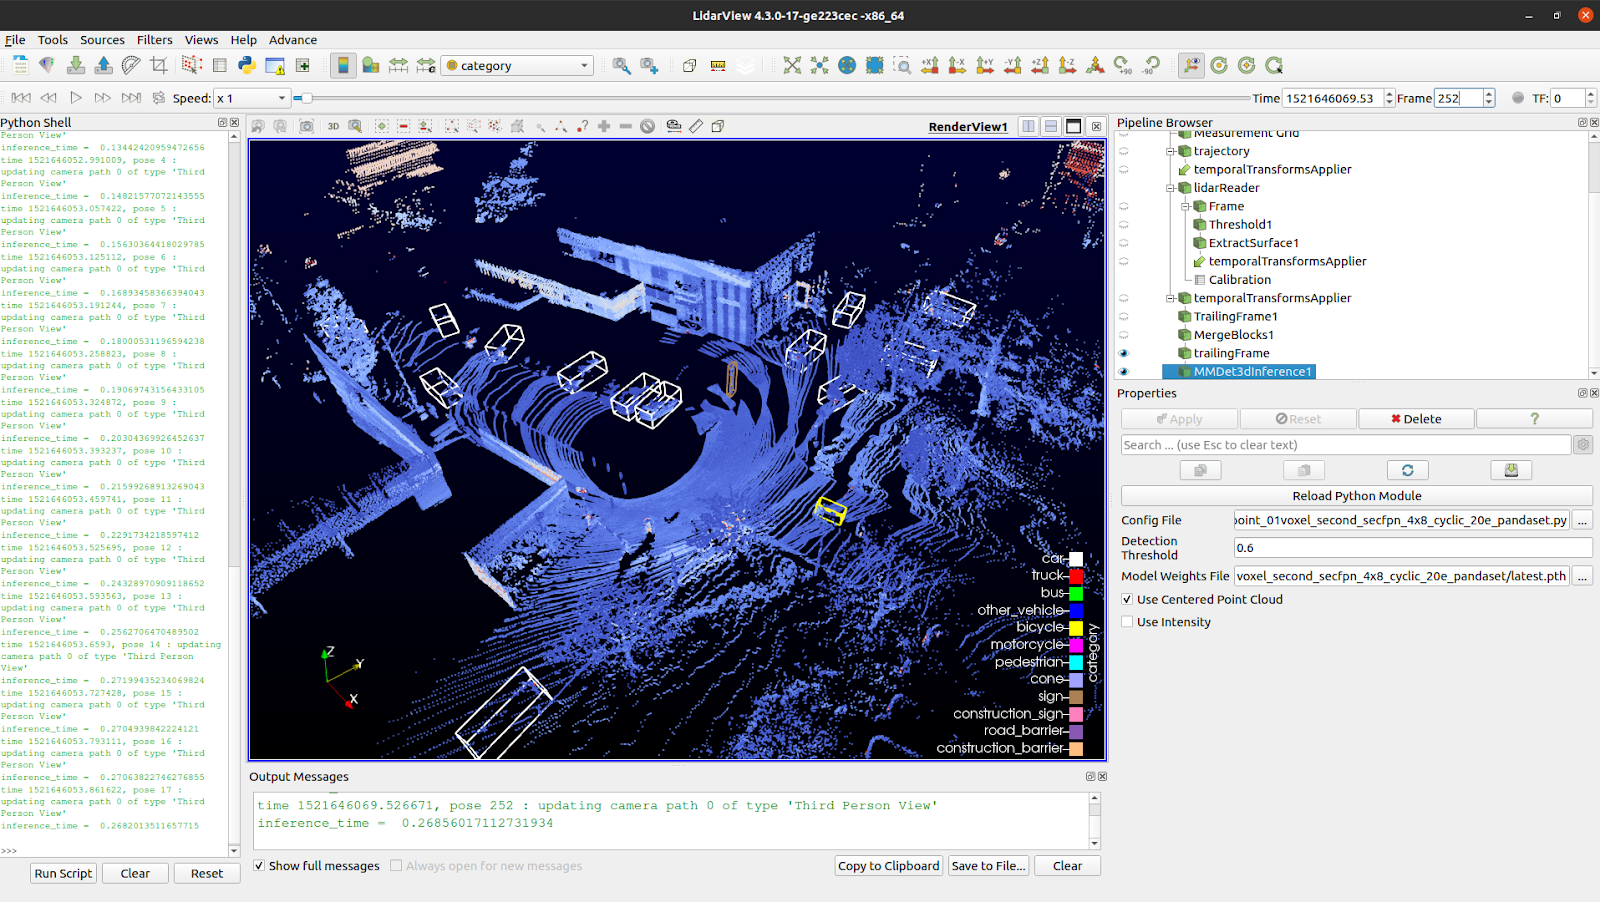The height and width of the screenshot is (902, 1600).
Task: Click the Play button to start playback
Action: click(75, 97)
